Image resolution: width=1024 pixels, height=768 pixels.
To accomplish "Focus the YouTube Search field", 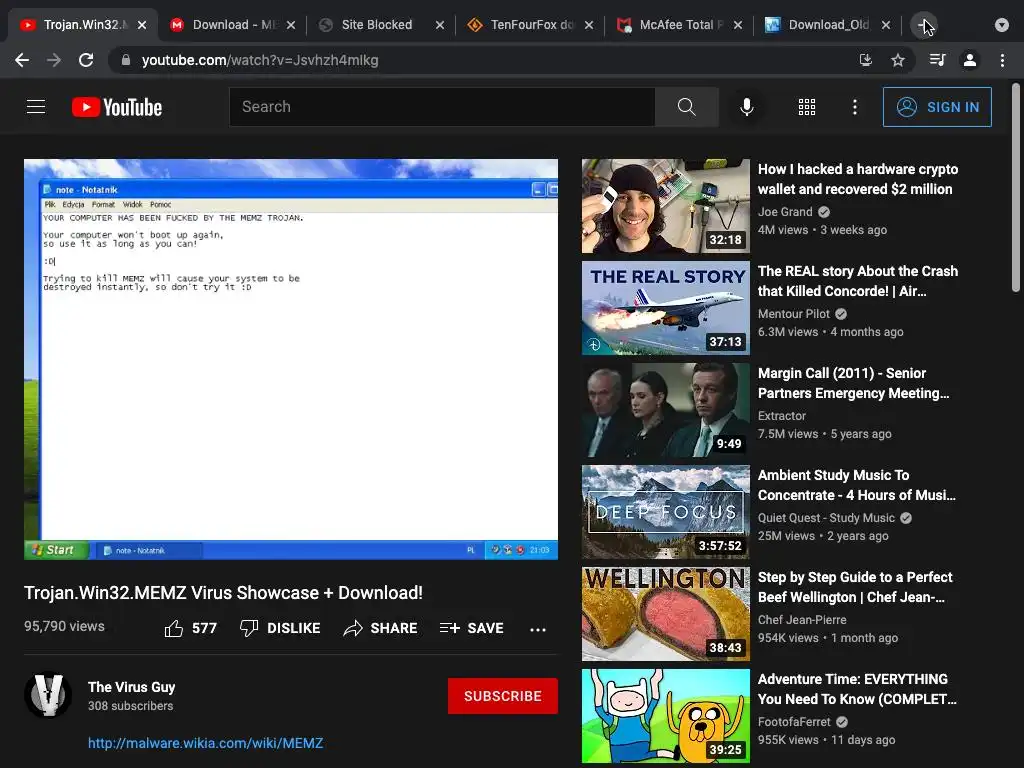I will pos(442,106).
